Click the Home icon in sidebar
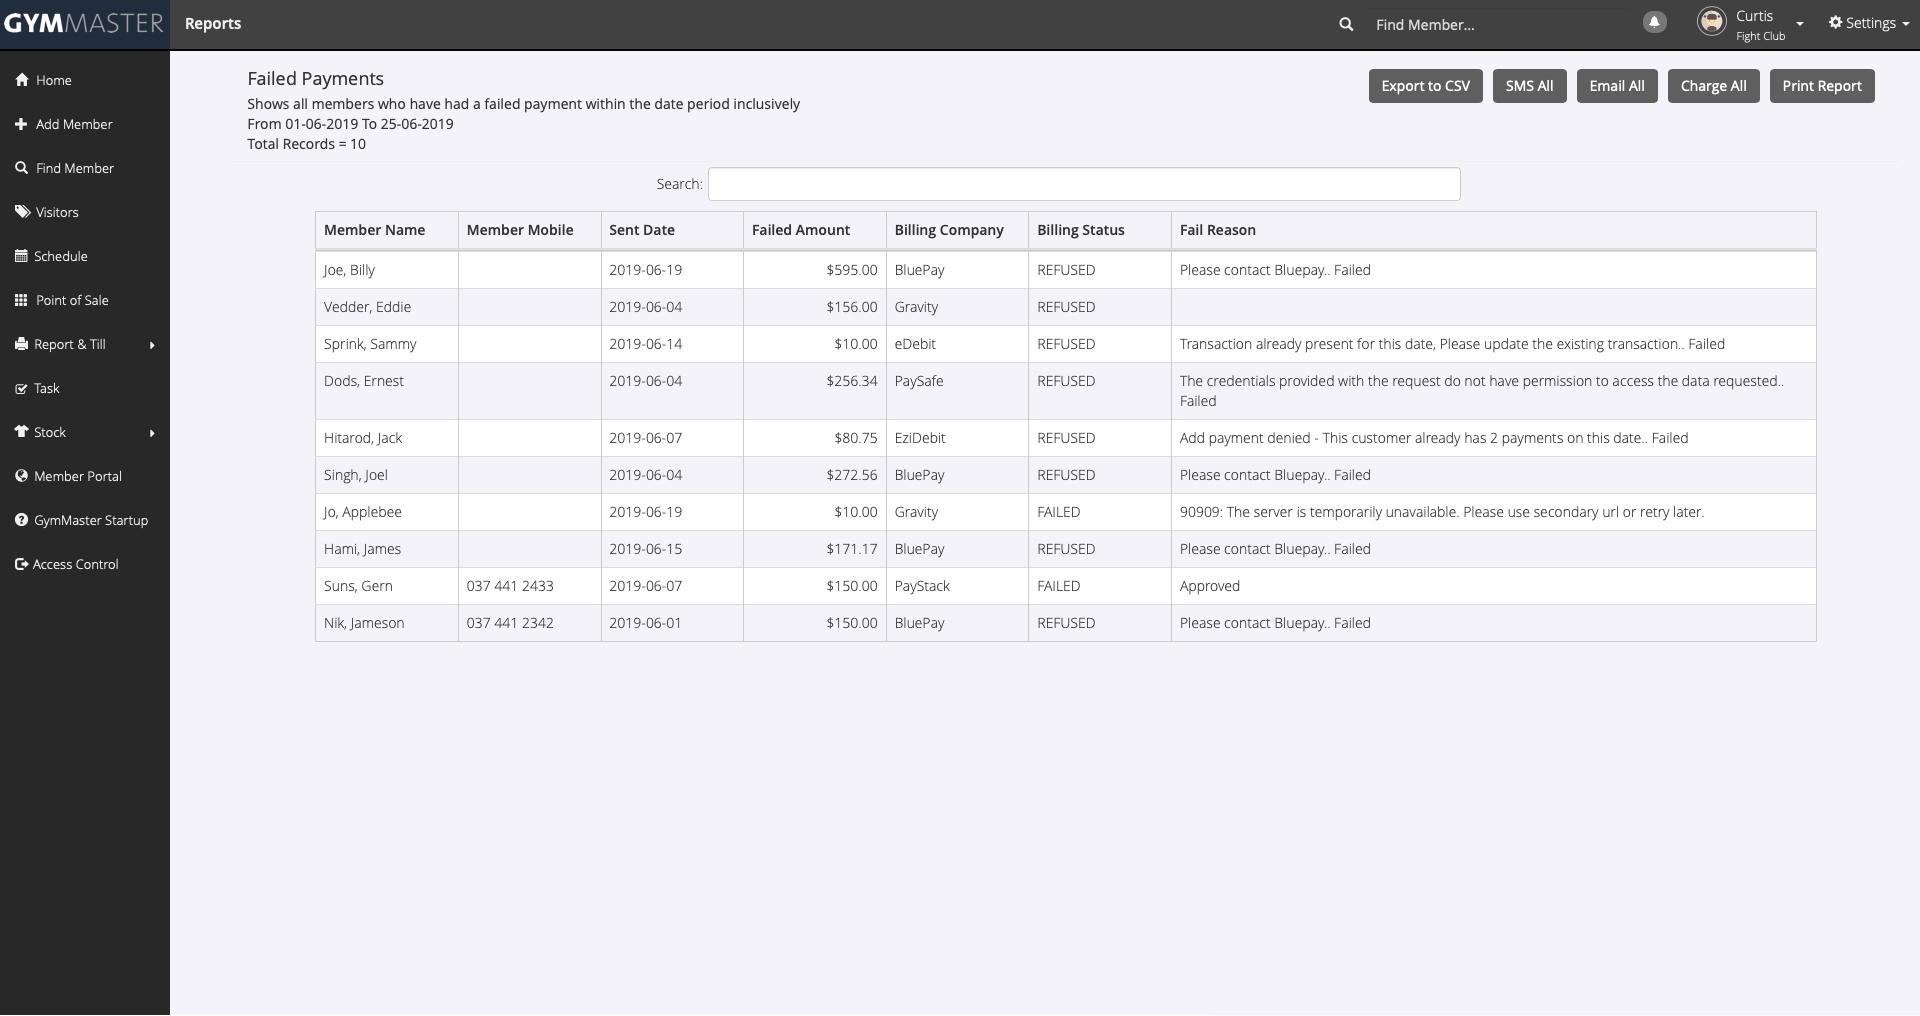 21,80
